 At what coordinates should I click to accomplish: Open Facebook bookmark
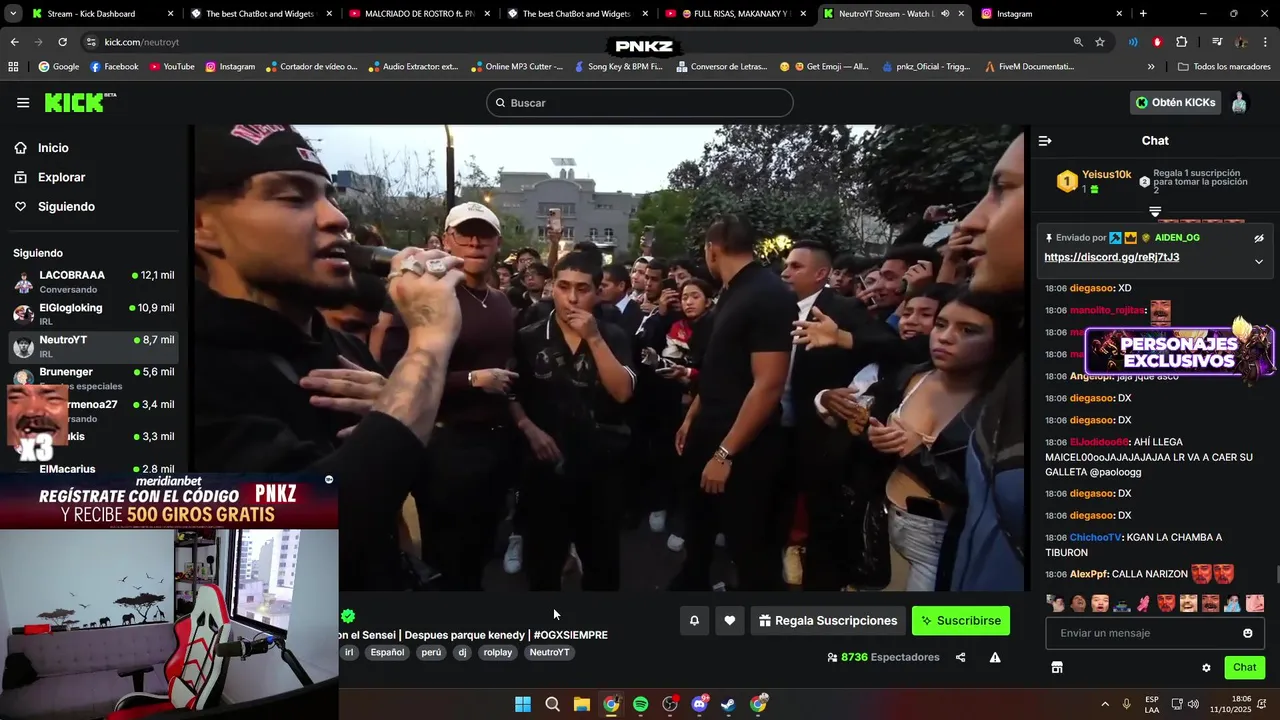pyautogui.click(x=114, y=67)
